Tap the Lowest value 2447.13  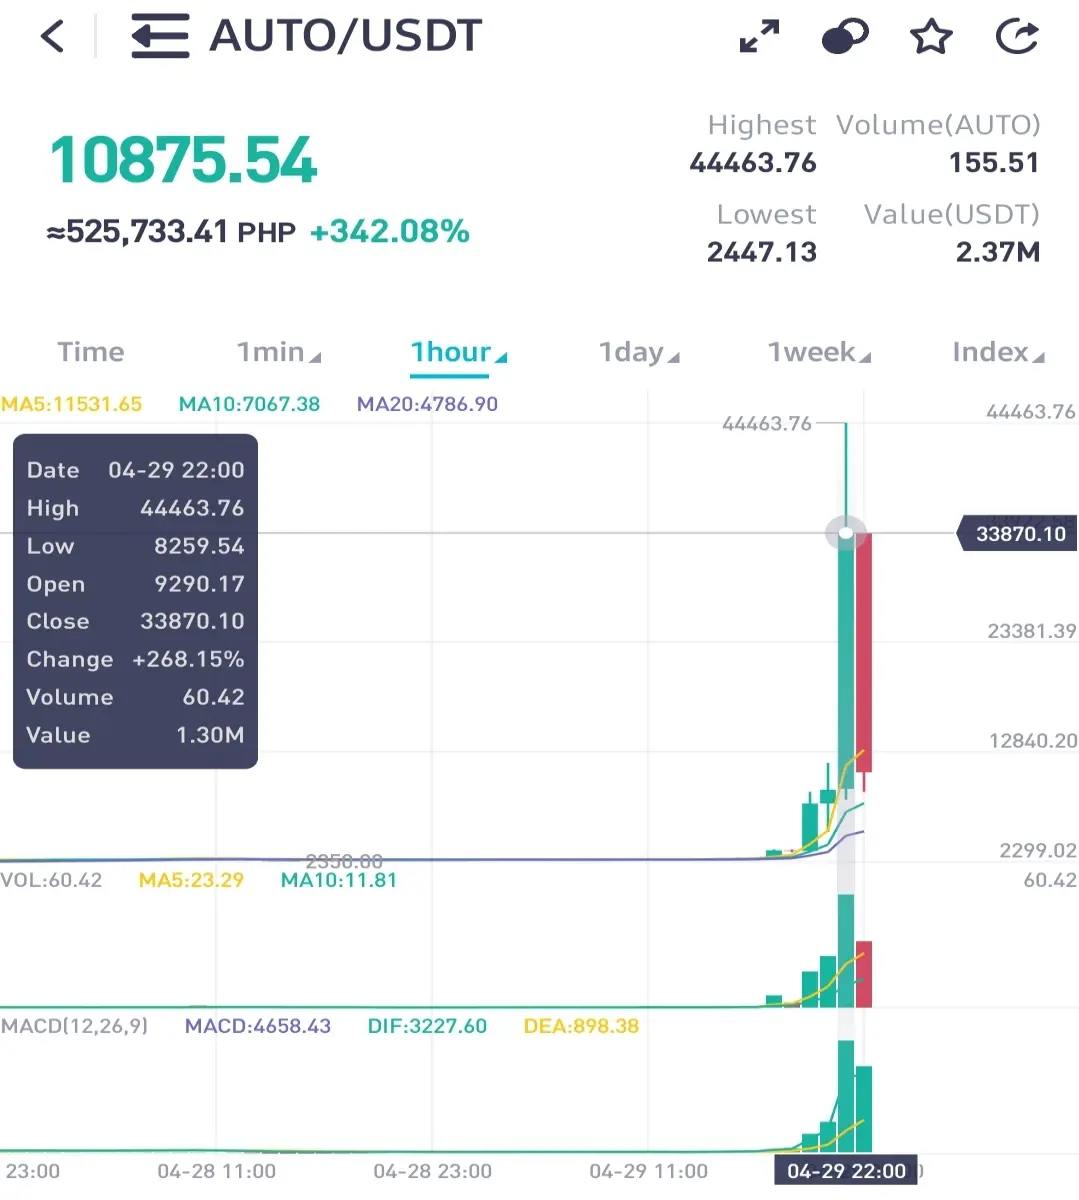coord(762,252)
